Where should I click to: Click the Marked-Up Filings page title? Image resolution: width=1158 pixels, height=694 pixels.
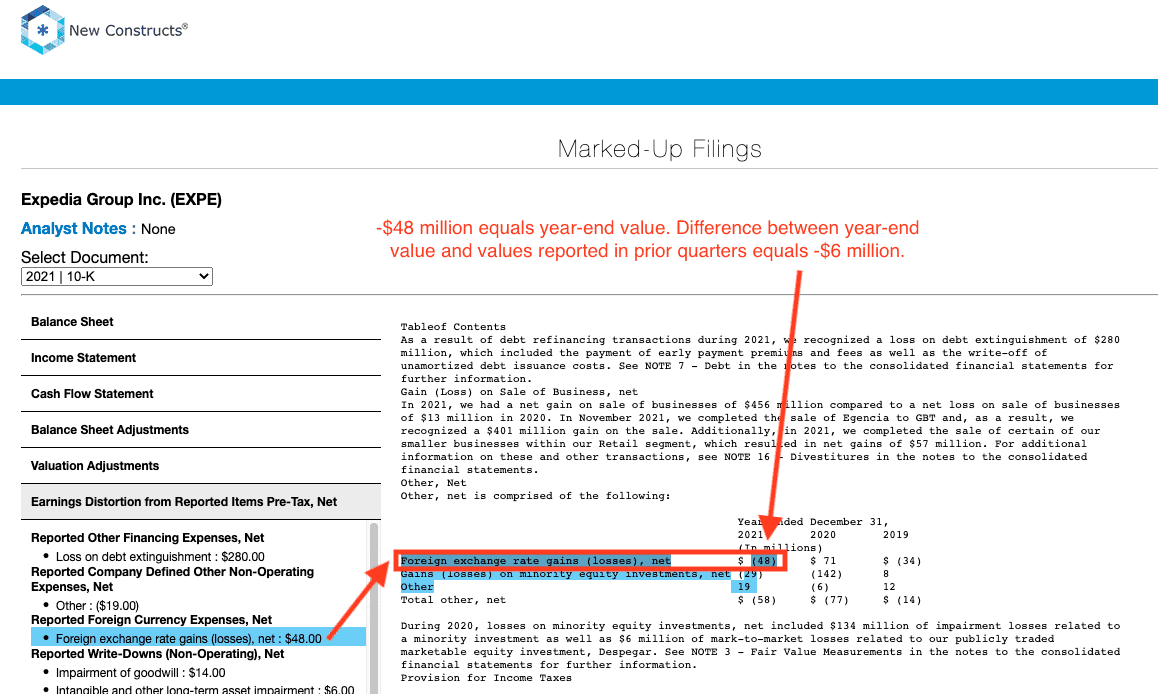pos(659,149)
